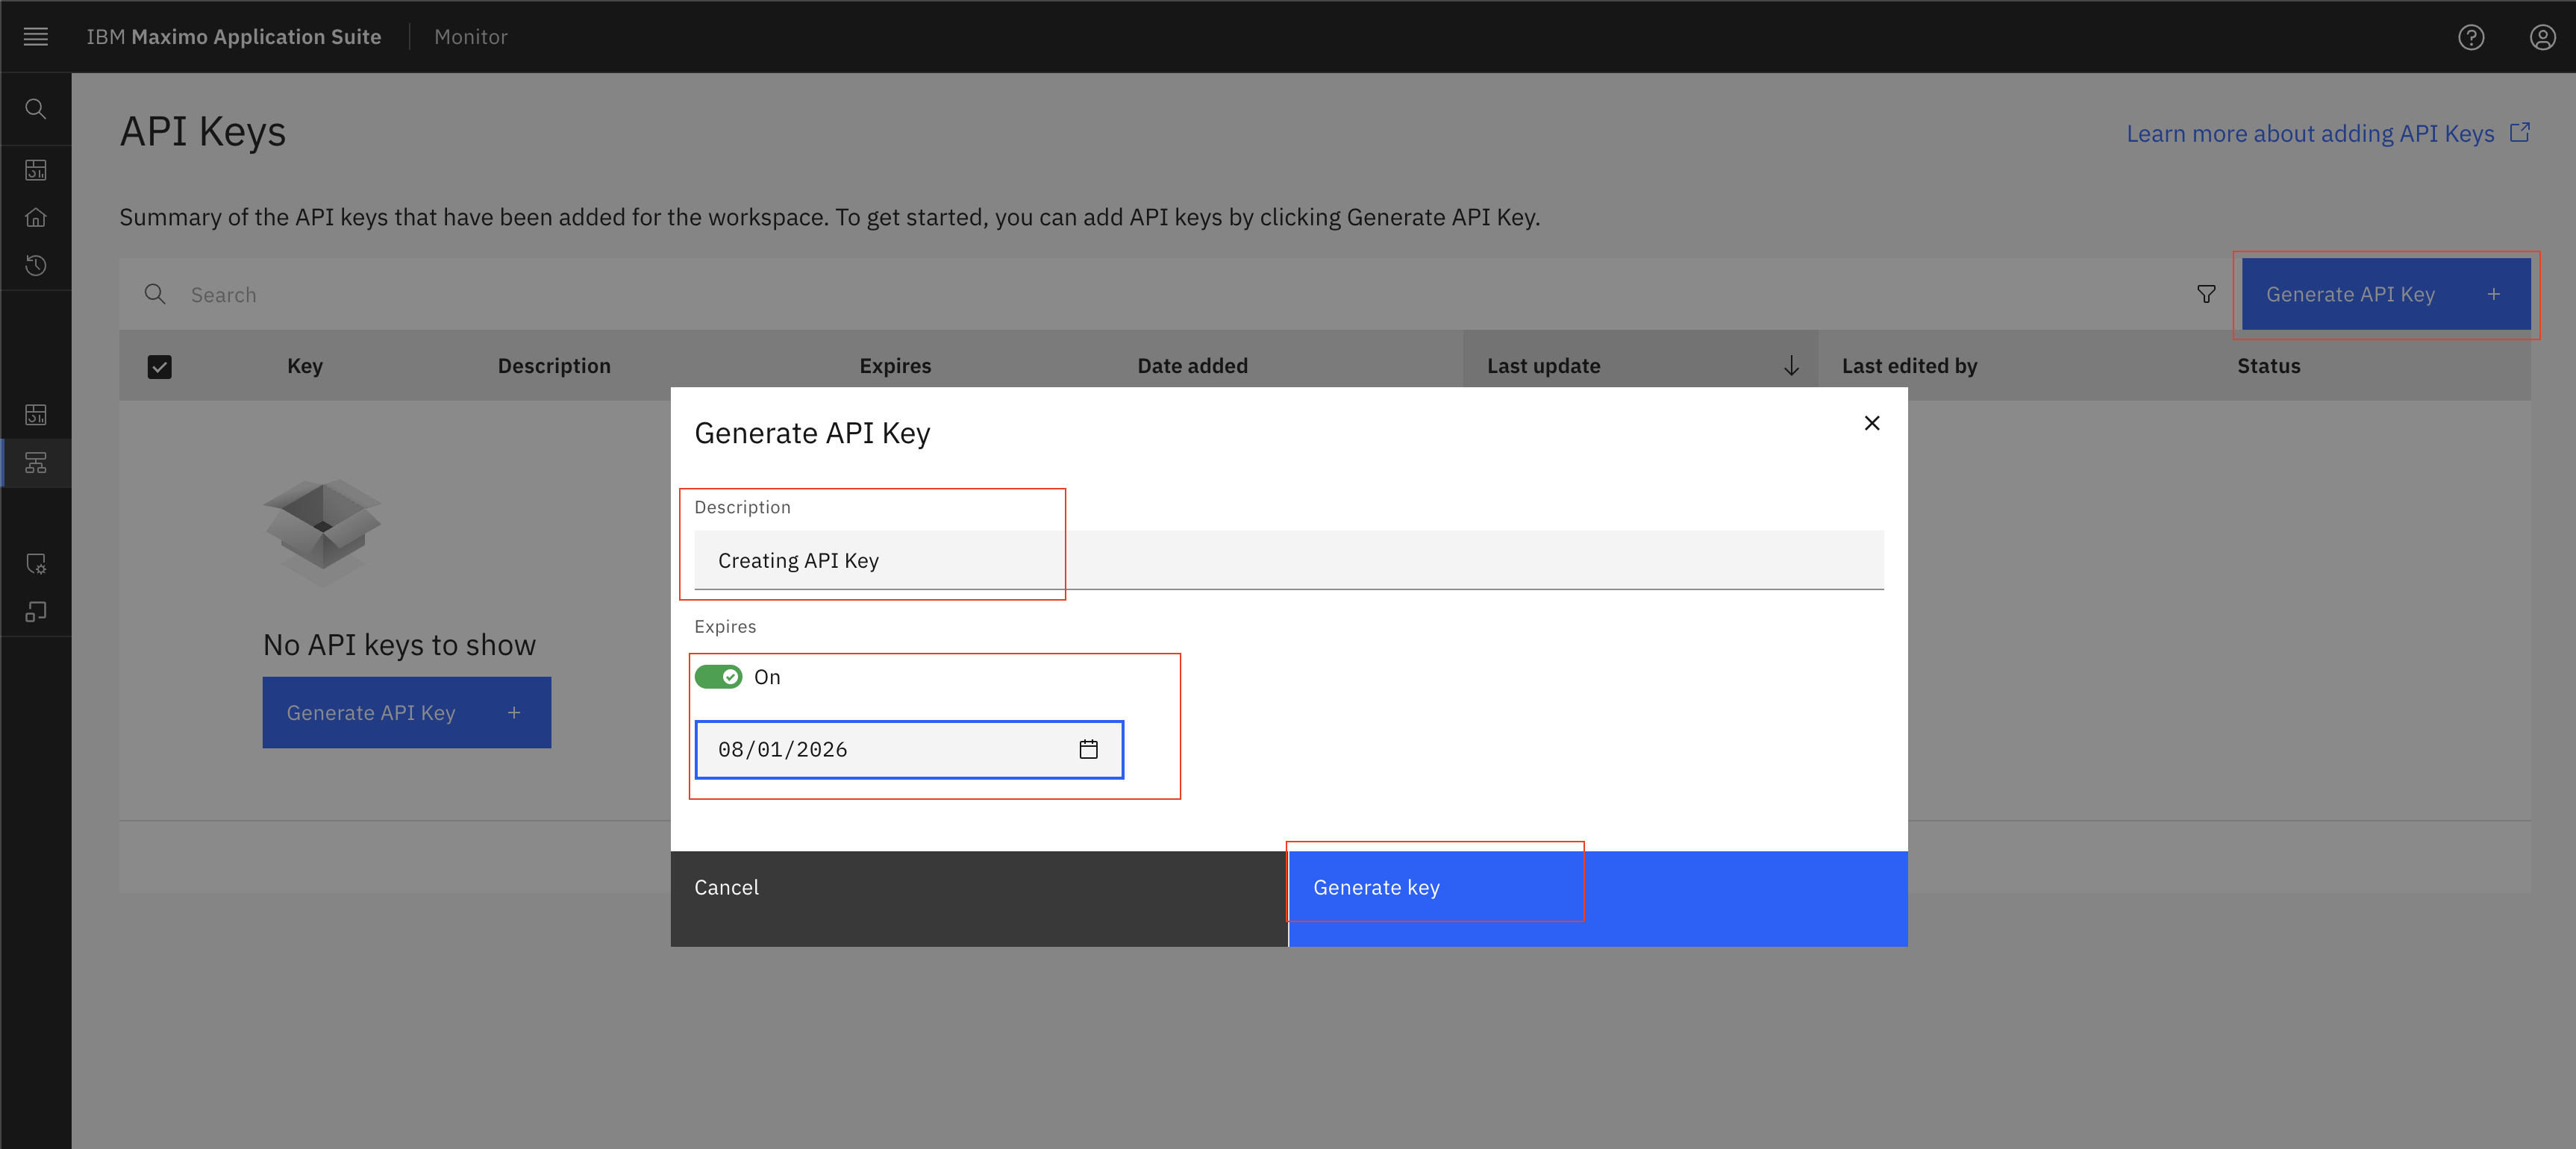The image size is (2576, 1149).
Task: Click the Key column header
Action: (305, 366)
